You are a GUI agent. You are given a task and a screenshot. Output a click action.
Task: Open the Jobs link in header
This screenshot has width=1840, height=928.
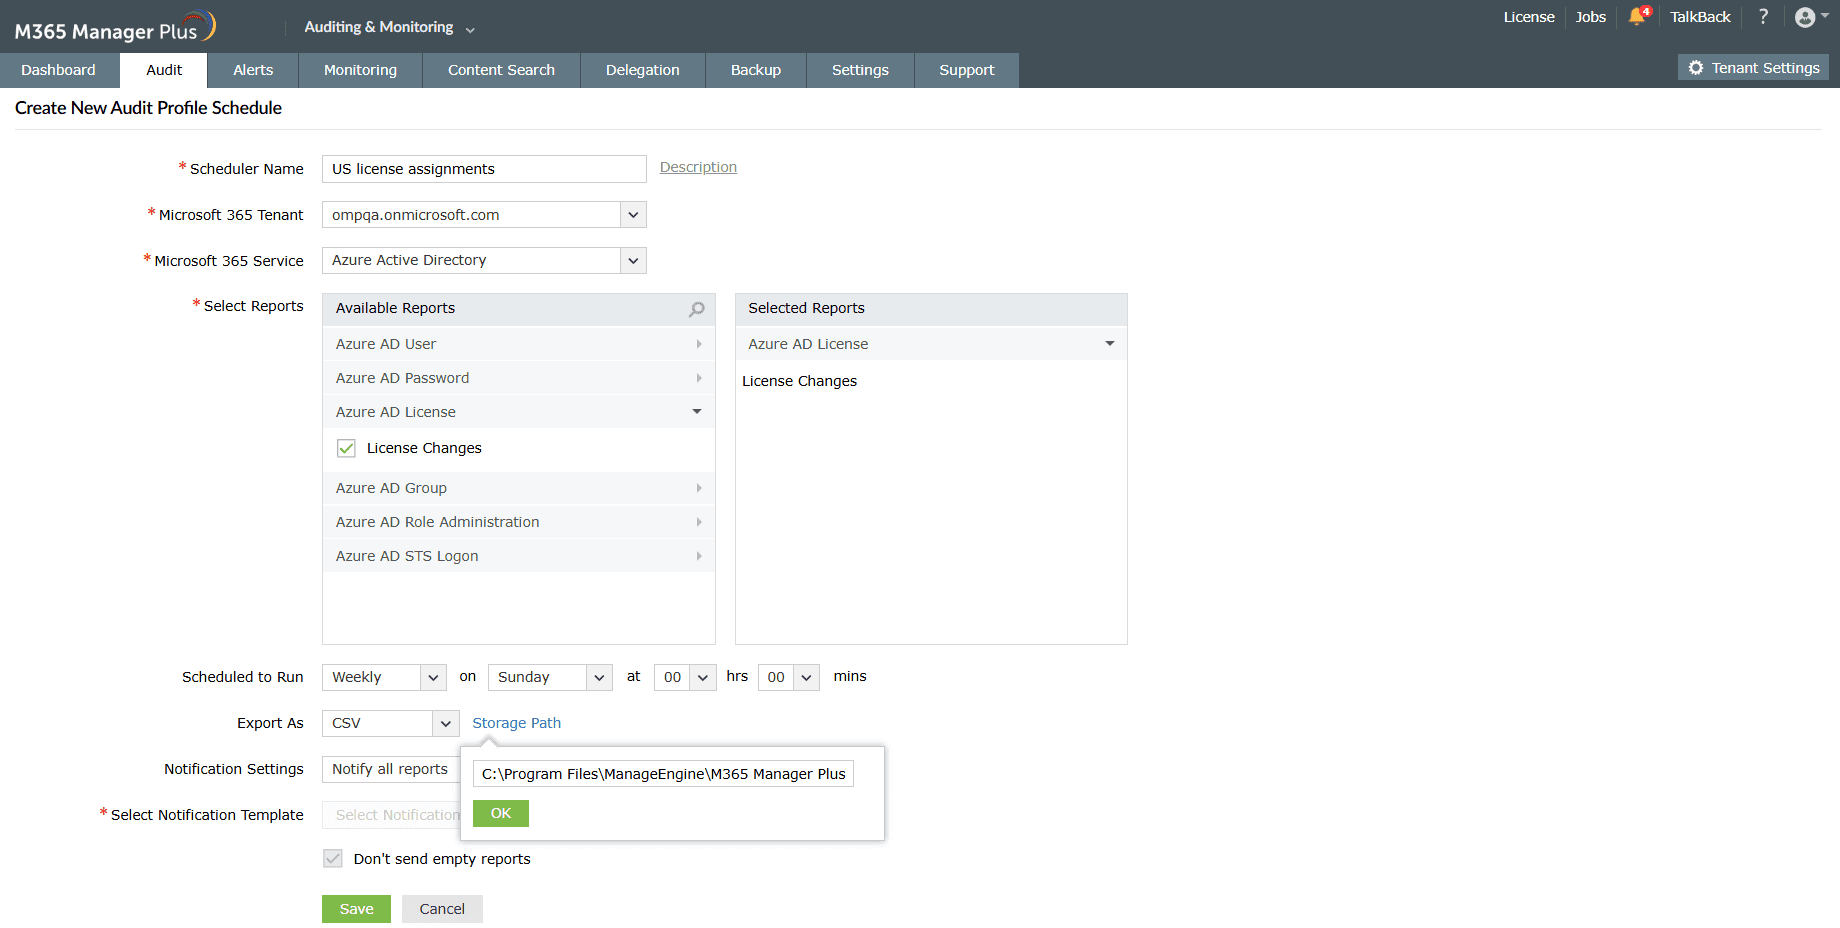click(x=1591, y=17)
